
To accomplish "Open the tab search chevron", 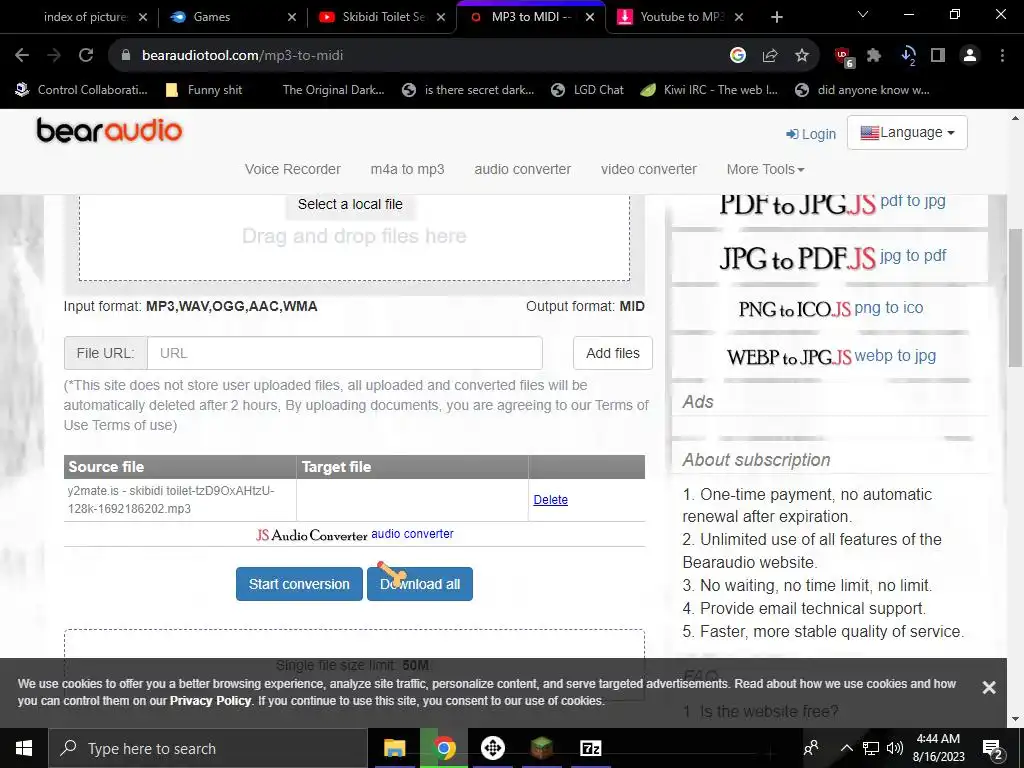I will 863,14.
